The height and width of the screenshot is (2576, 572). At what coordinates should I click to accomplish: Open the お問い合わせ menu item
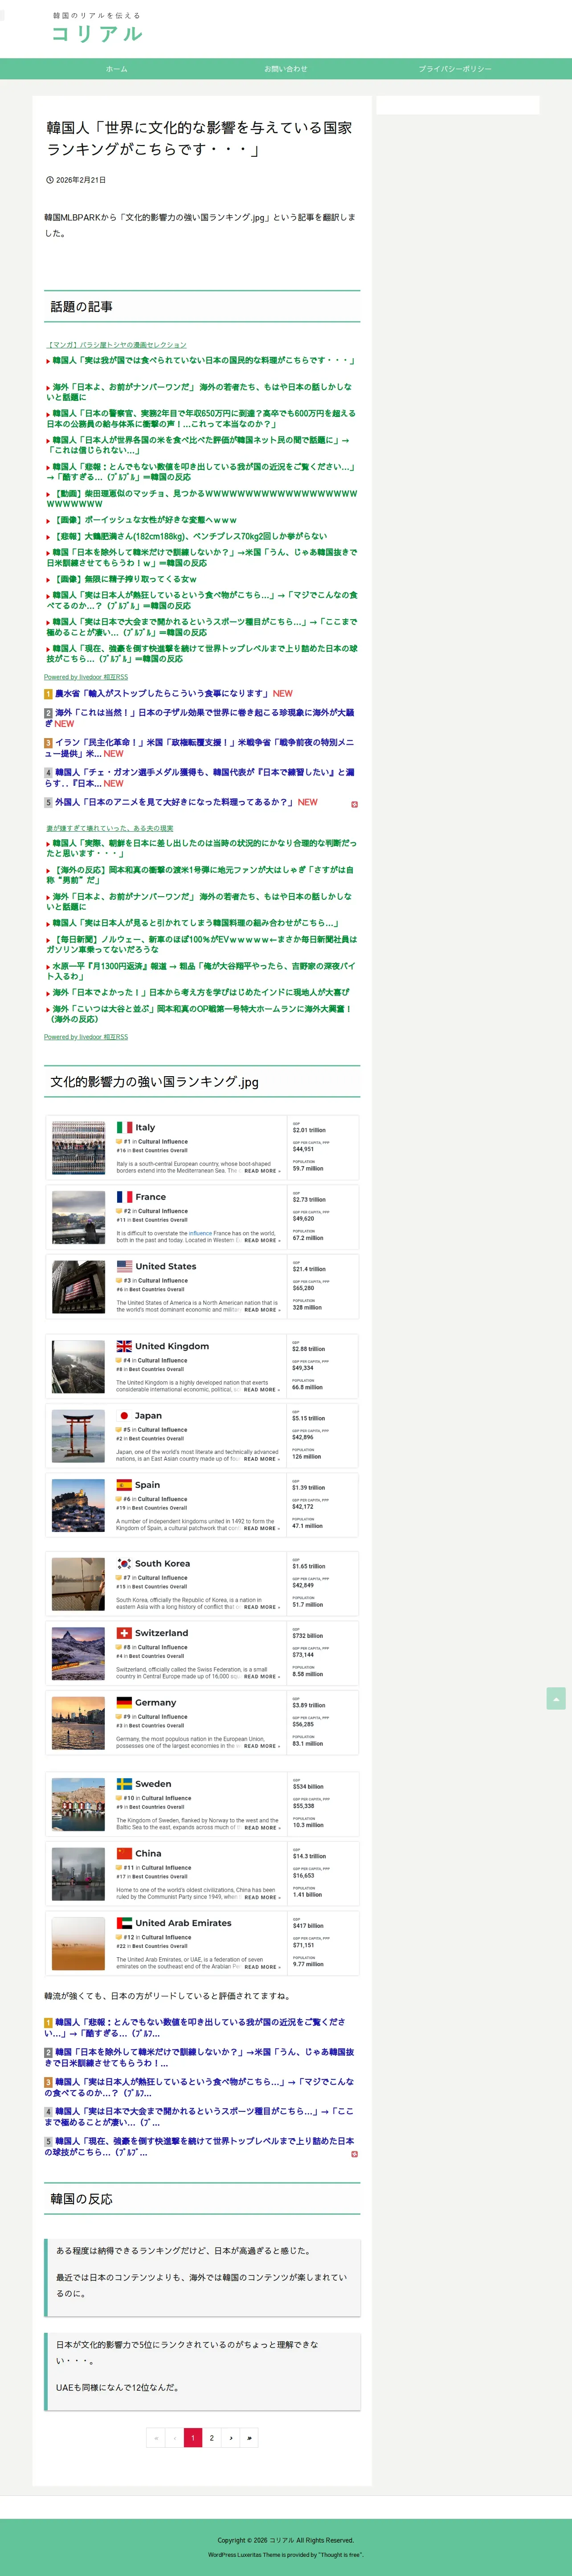(x=286, y=69)
